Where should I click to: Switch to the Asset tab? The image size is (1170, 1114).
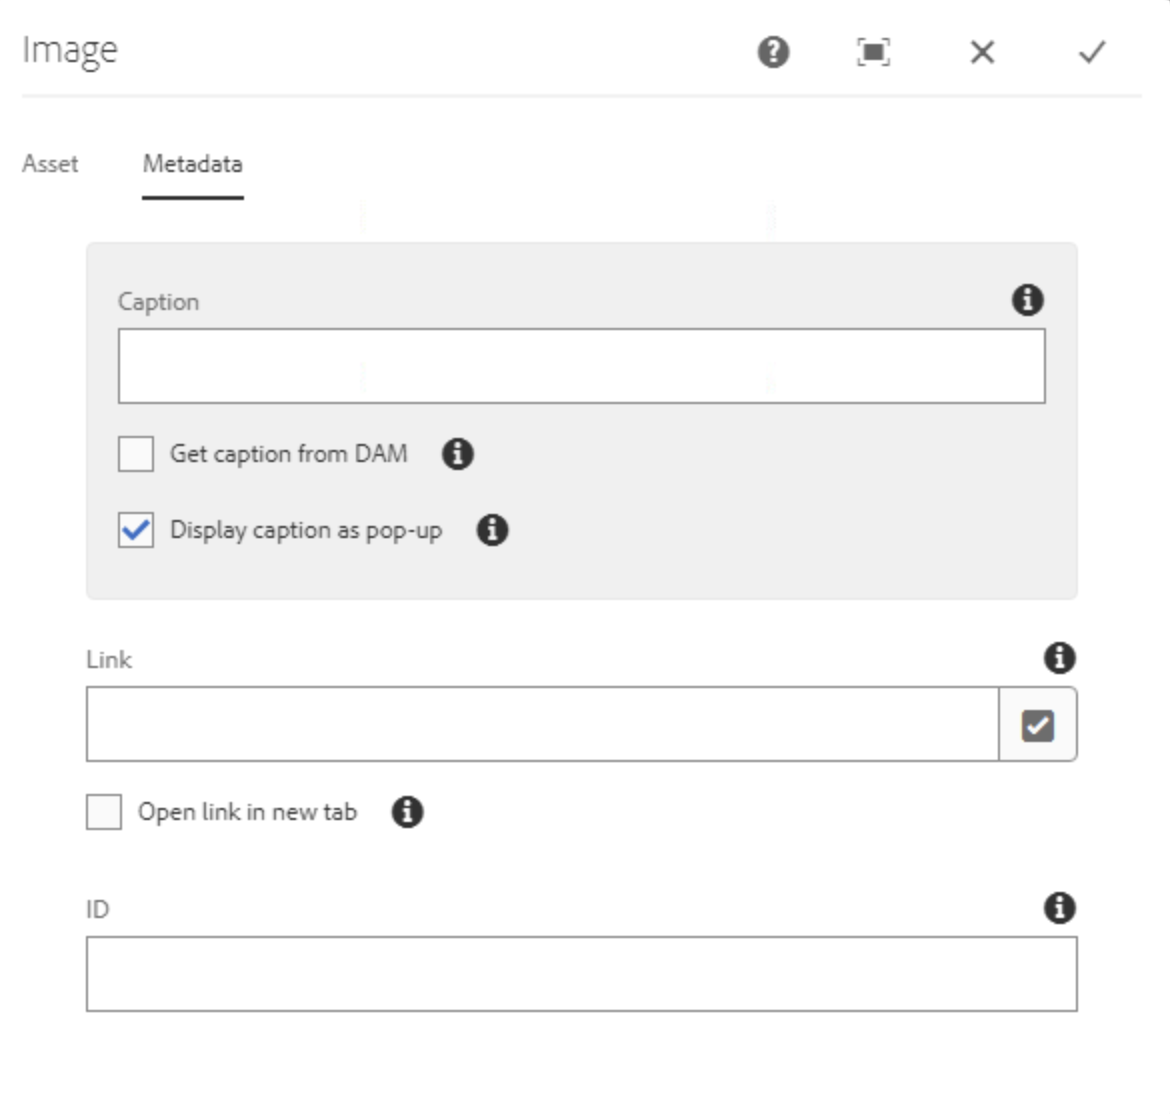tap(50, 164)
